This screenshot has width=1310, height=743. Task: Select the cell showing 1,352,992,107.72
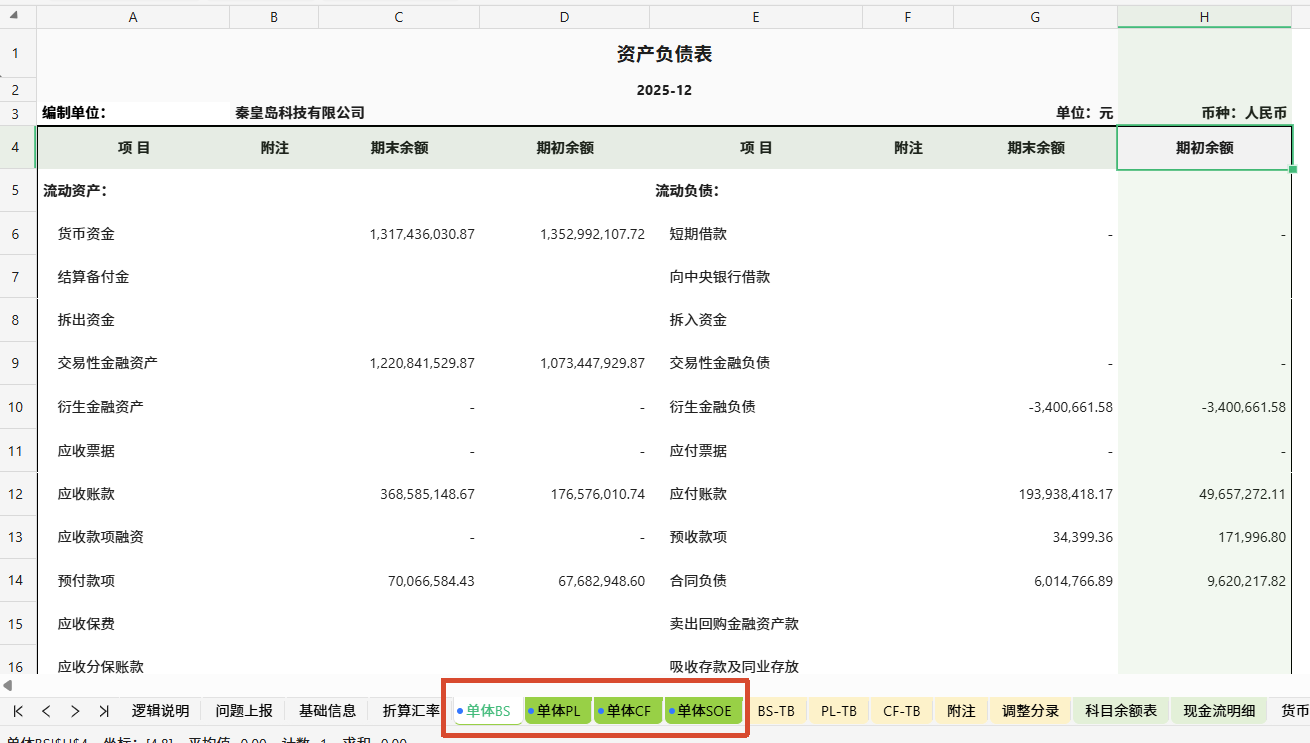(592, 234)
